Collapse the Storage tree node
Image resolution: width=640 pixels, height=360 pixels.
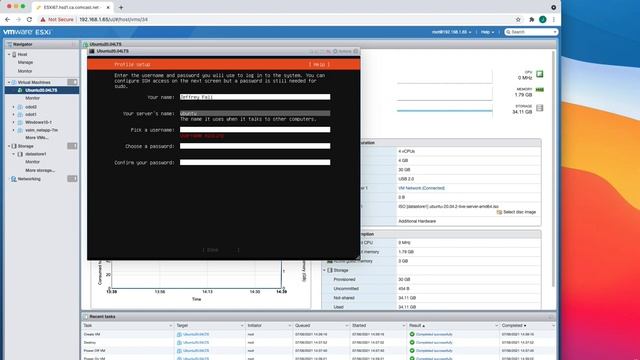tap(9, 146)
